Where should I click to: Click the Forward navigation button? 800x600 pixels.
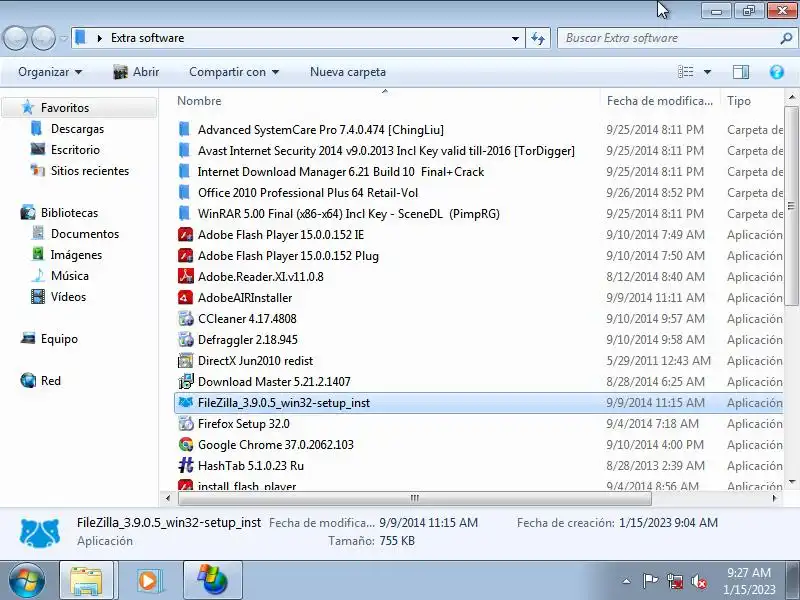tap(43, 38)
